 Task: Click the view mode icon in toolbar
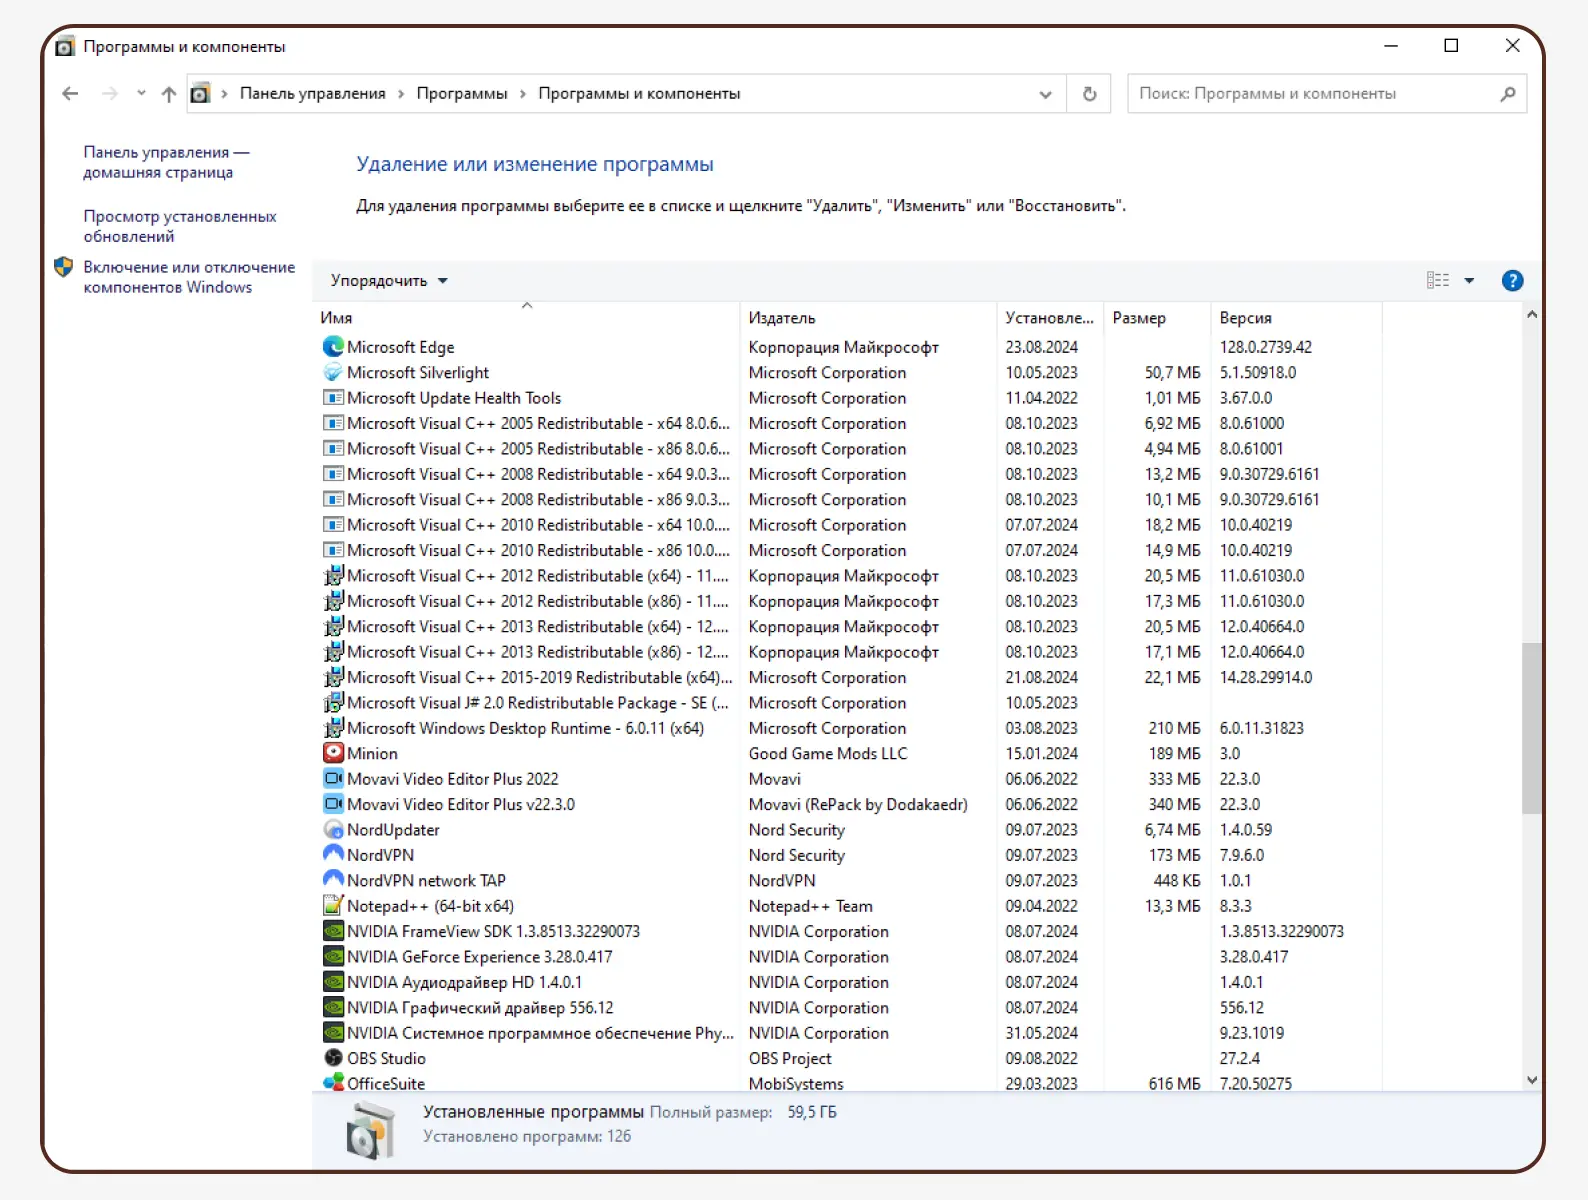tap(1438, 281)
